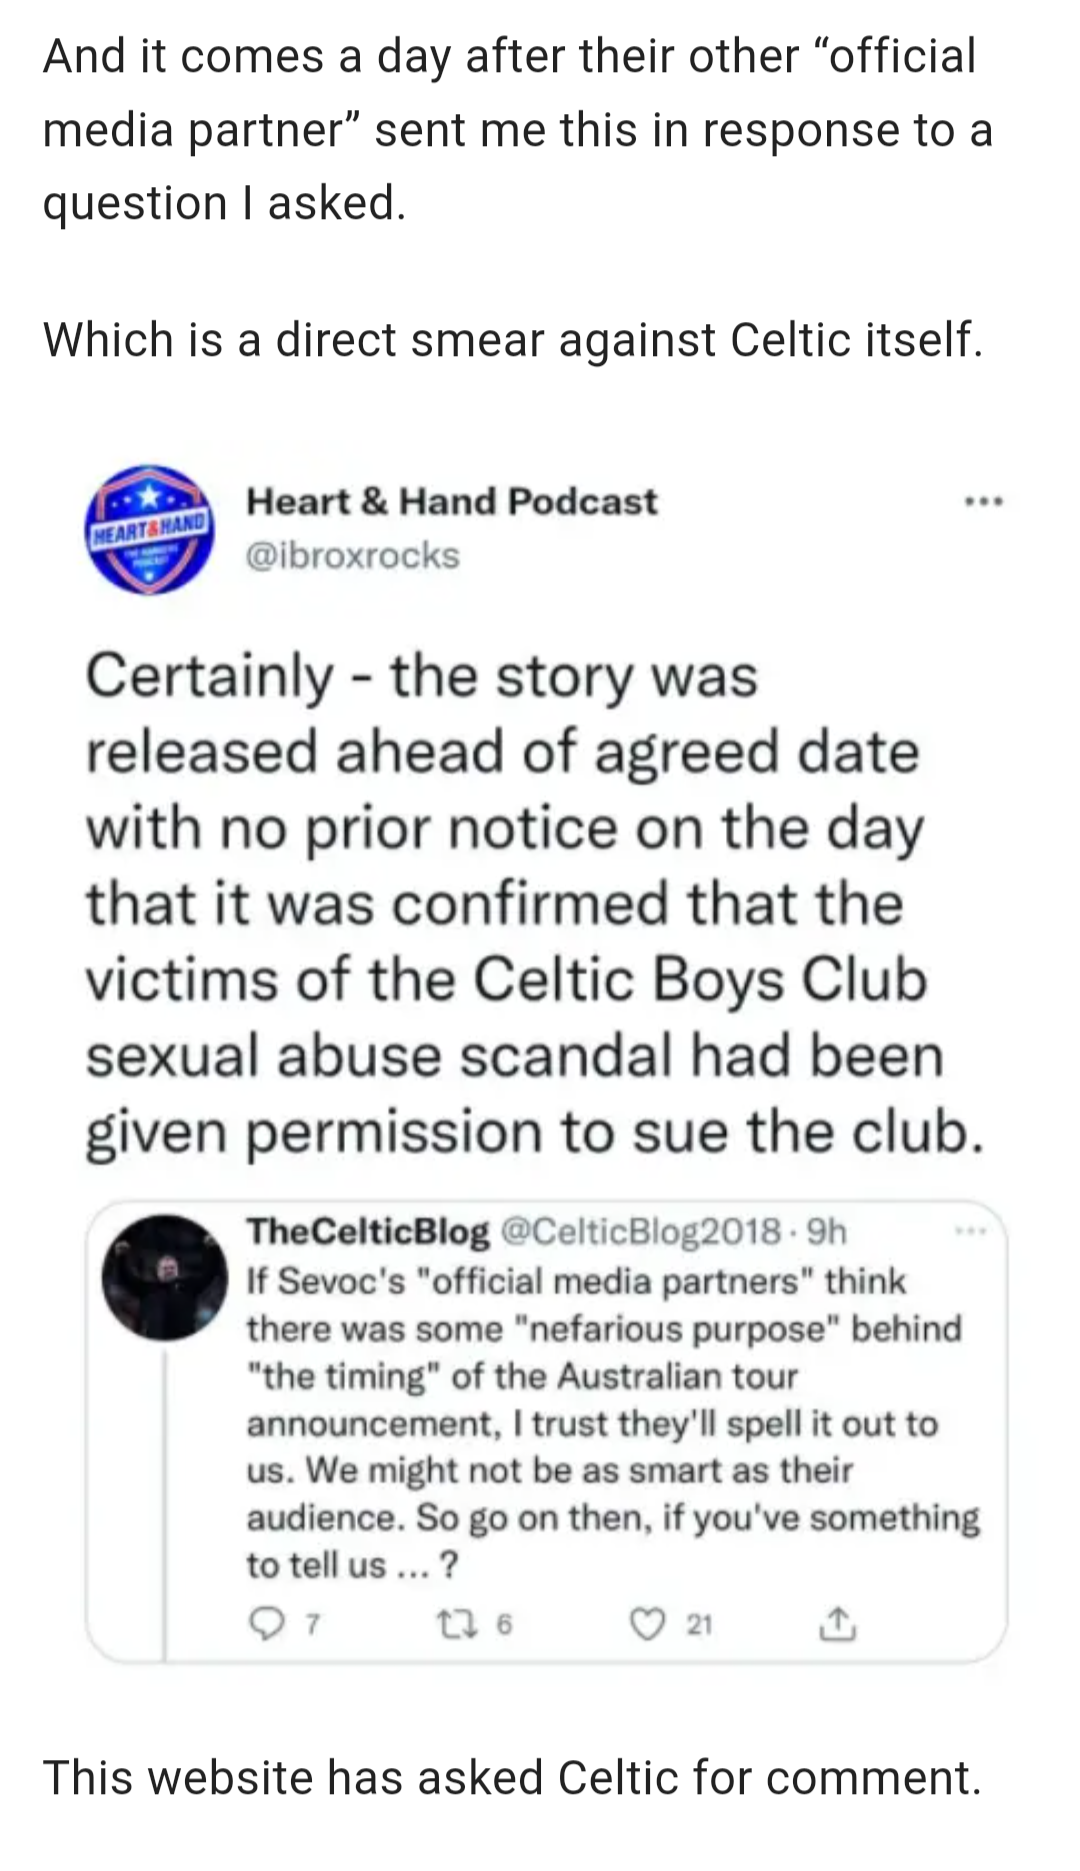Image resolution: width=1080 pixels, height=1871 pixels.
Task: Open the 9h timestamp of quoted tweet
Action: point(826,1231)
